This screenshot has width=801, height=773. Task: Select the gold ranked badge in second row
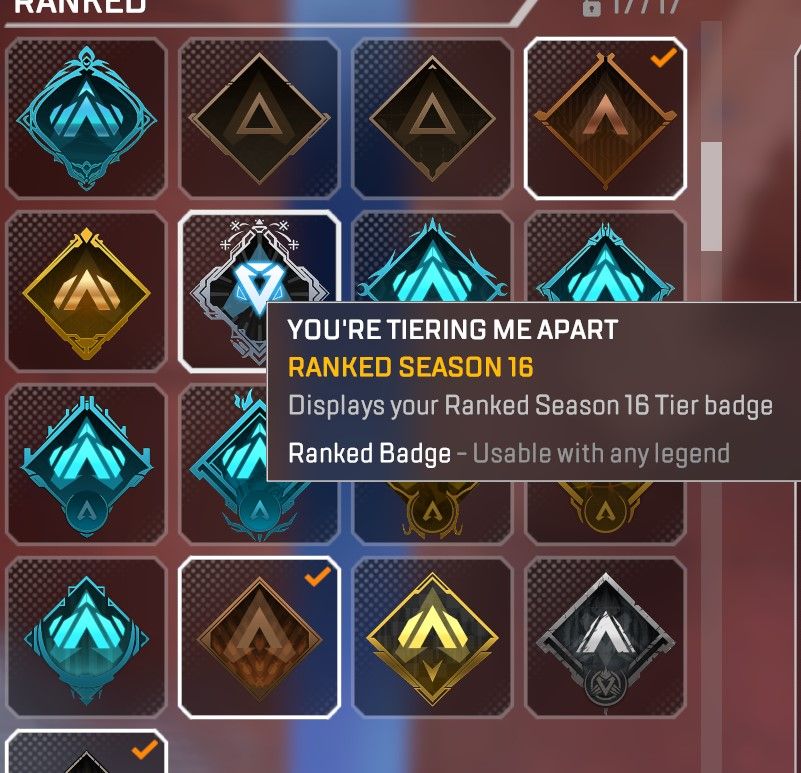pyautogui.click(x=86, y=291)
